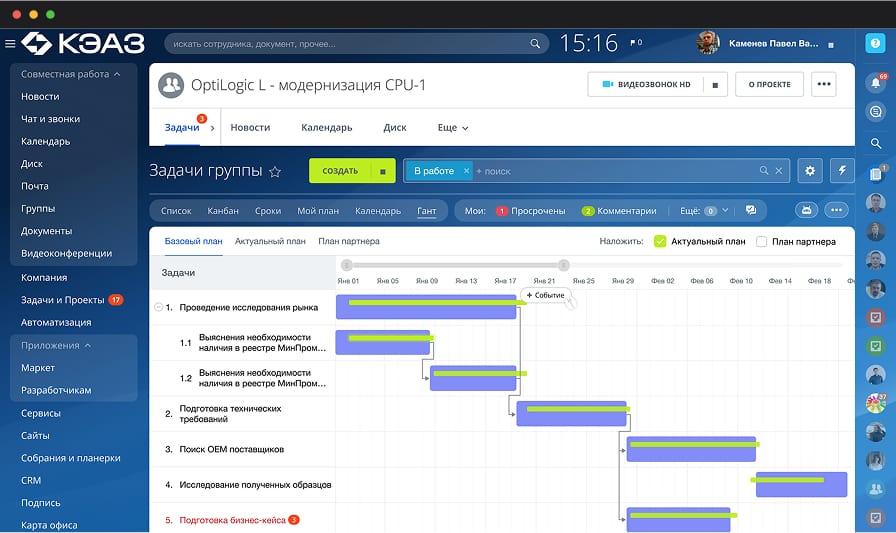This screenshot has height=533, width=896.
Task: Click the robot icon in the toolbar
Action: 806,210
